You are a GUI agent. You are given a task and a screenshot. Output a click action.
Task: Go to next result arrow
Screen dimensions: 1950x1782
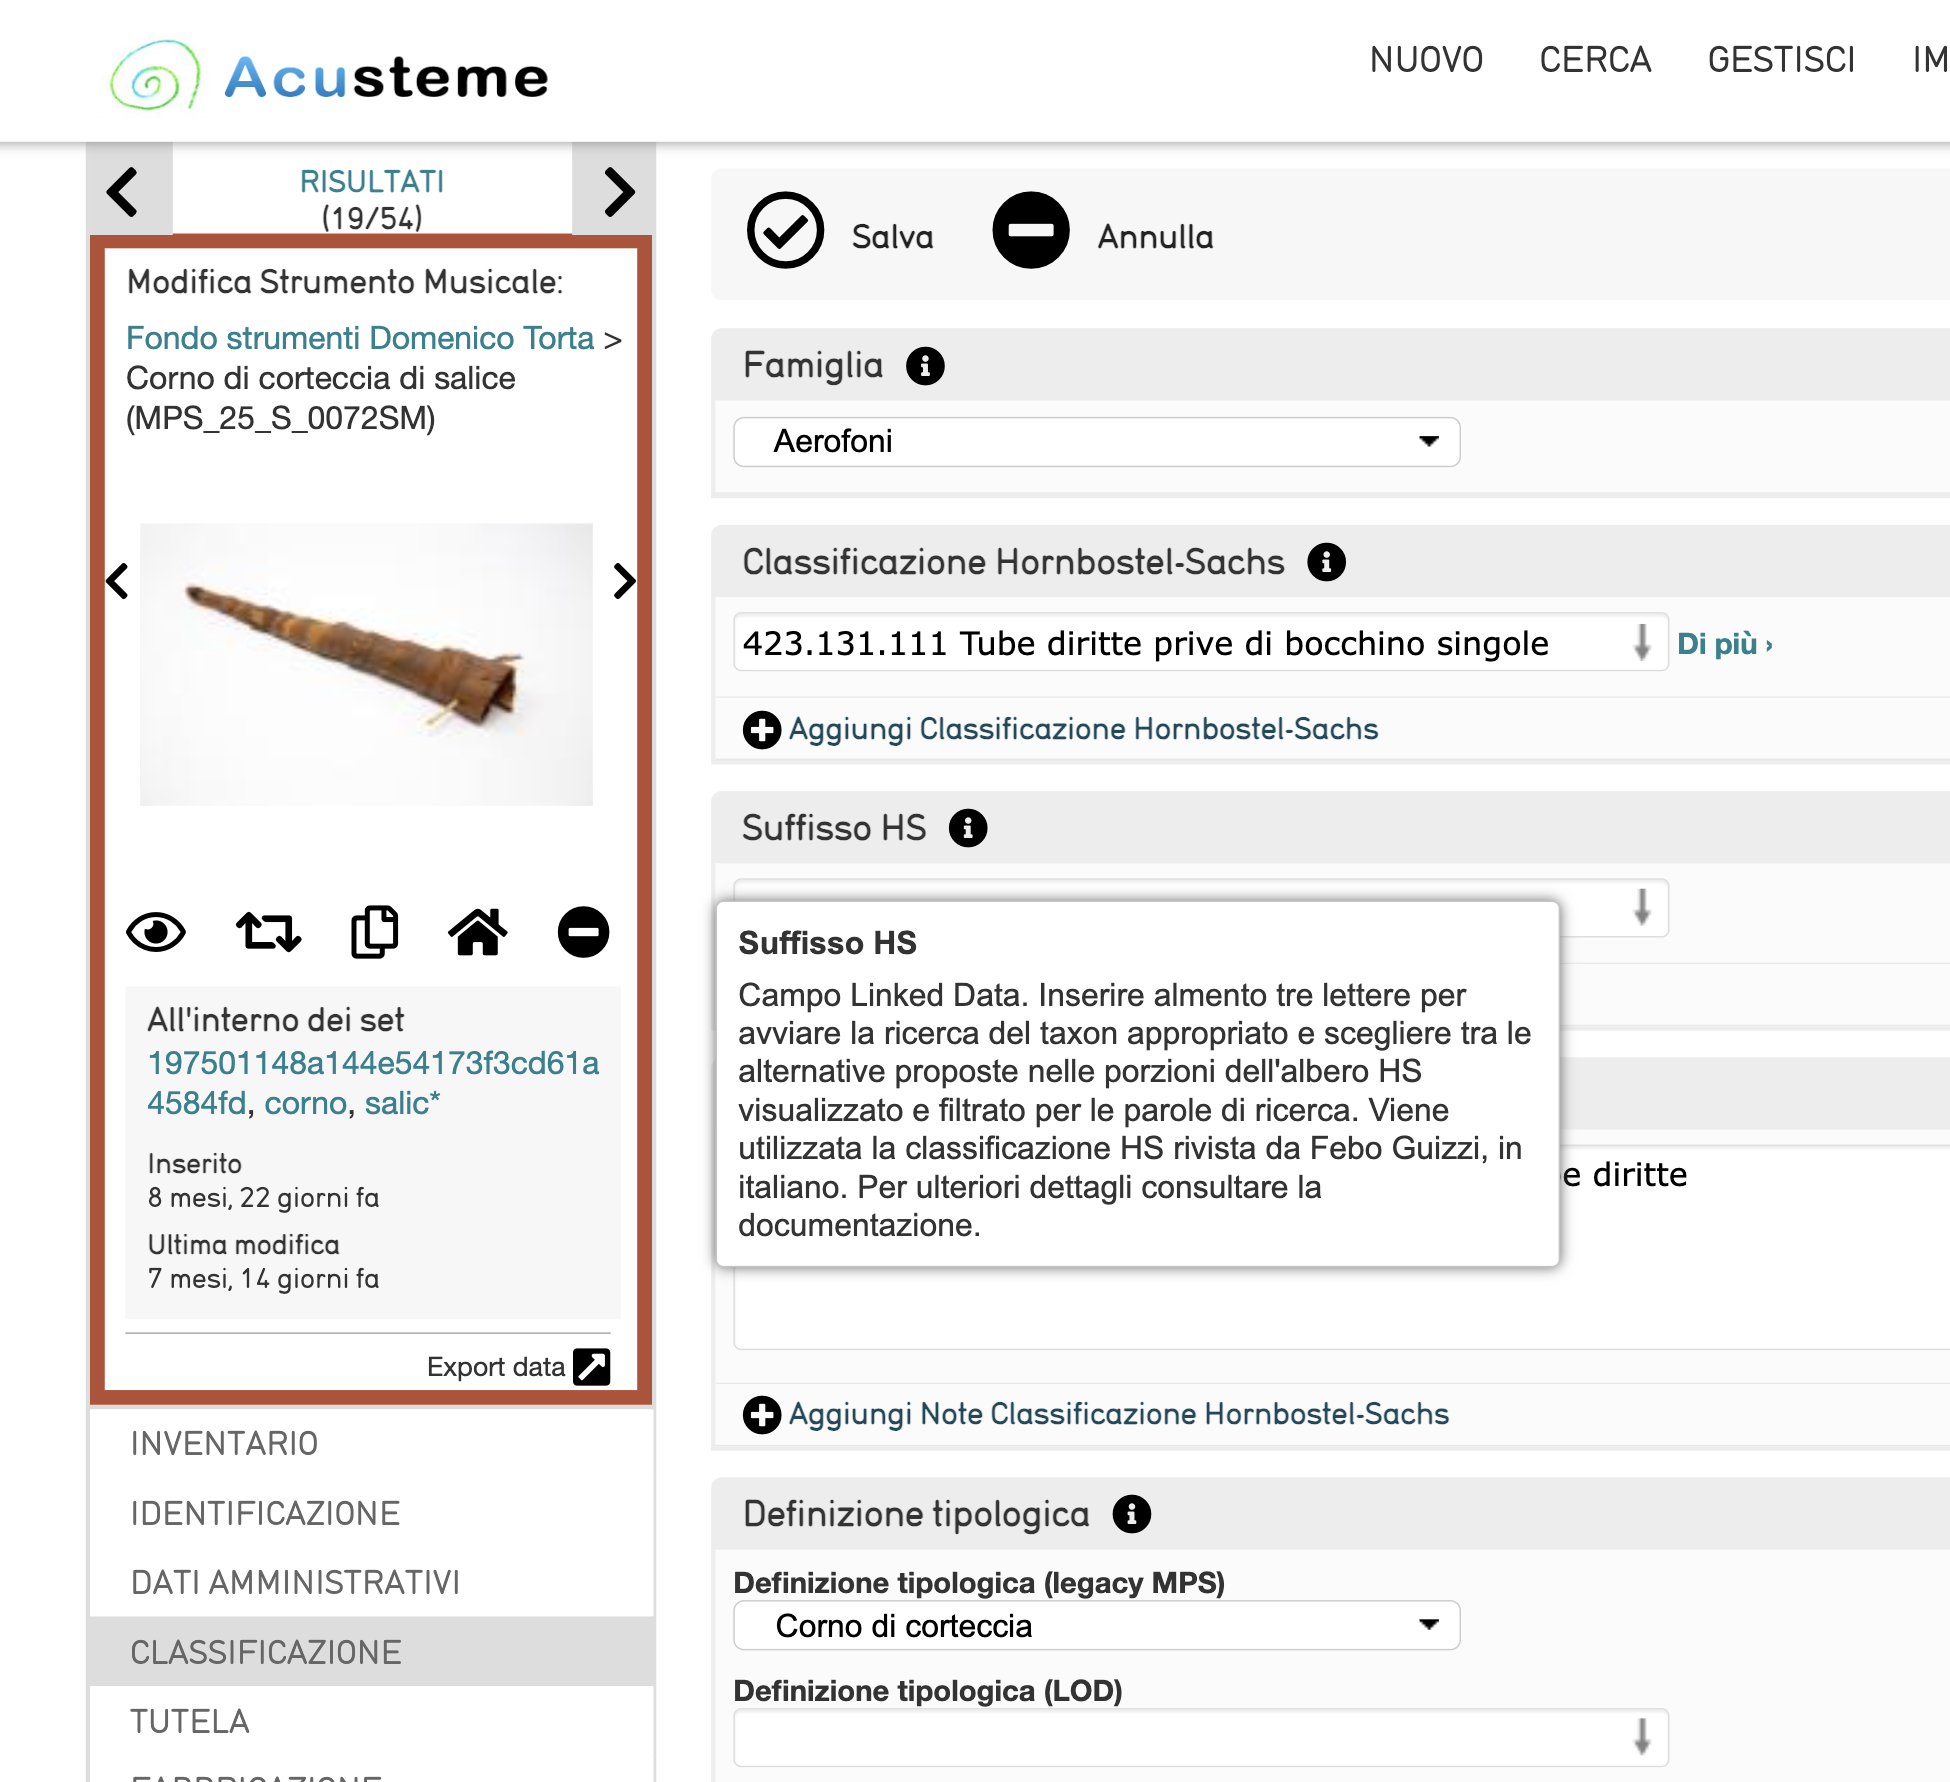(x=617, y=192)
